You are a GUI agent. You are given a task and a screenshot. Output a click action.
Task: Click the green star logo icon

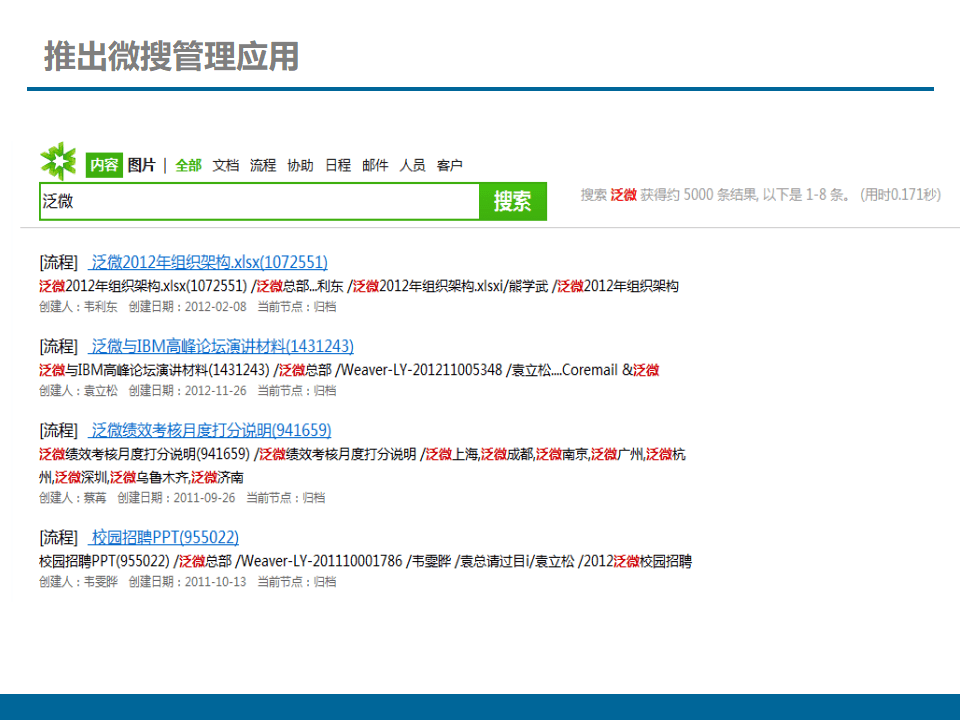coord(58,161)
